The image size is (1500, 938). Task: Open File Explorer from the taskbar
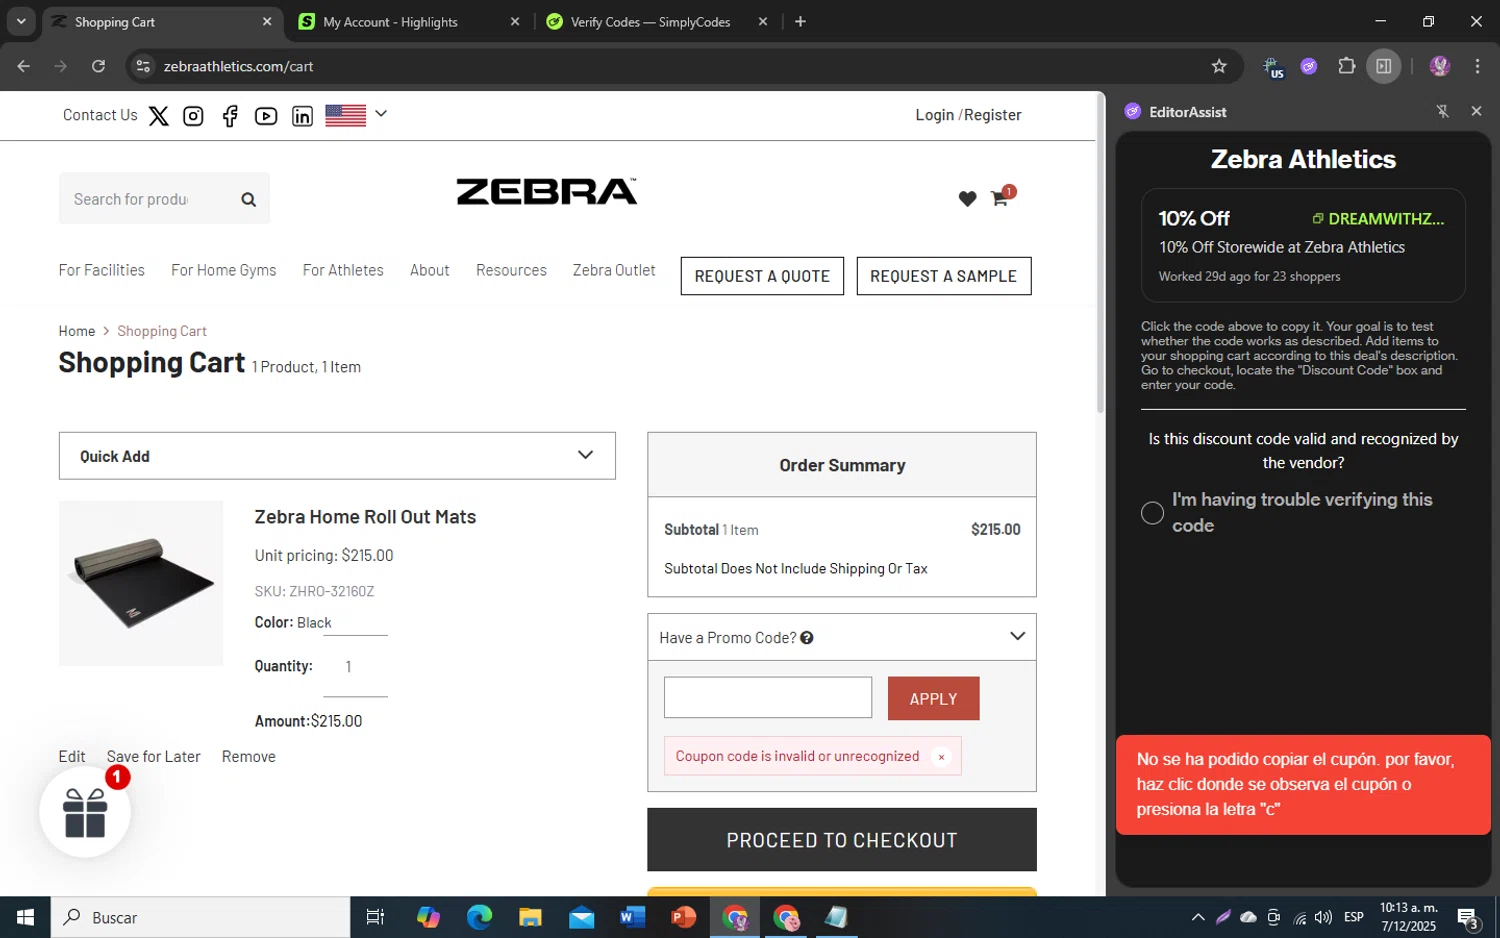pyautogui.click(x=530, y=917)
